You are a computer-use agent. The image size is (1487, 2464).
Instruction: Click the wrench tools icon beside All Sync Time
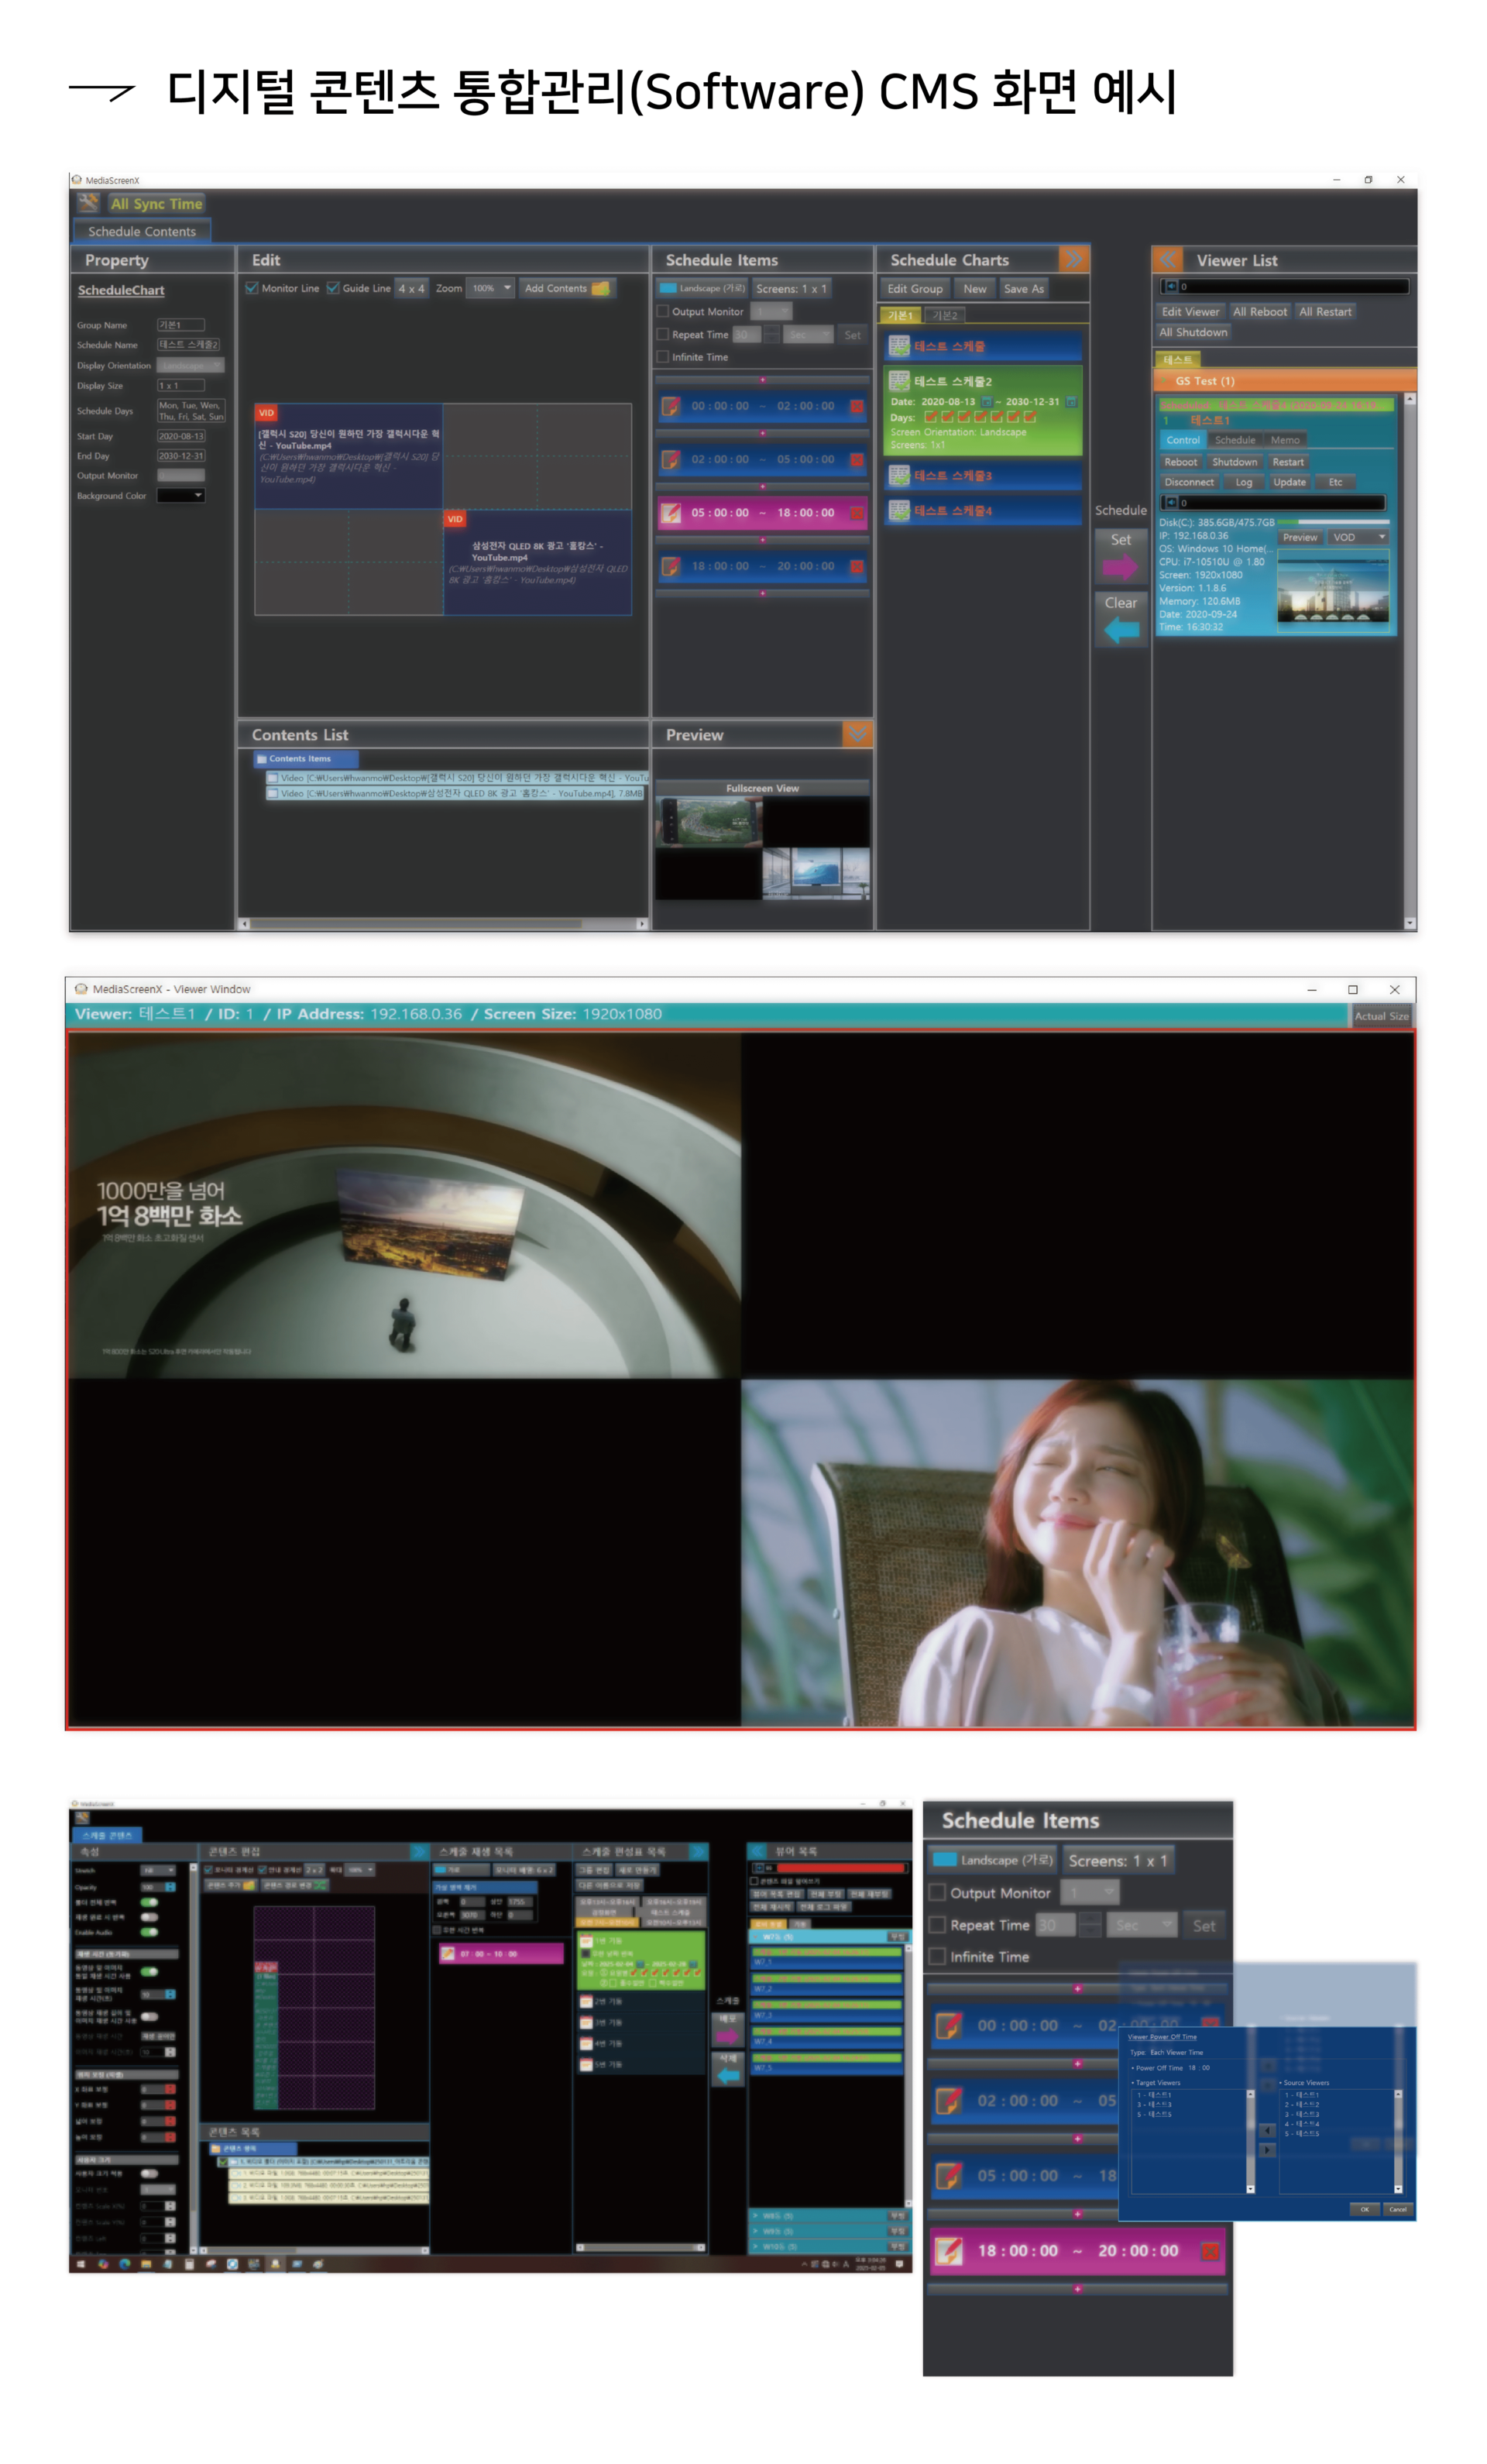click(88, 202)
